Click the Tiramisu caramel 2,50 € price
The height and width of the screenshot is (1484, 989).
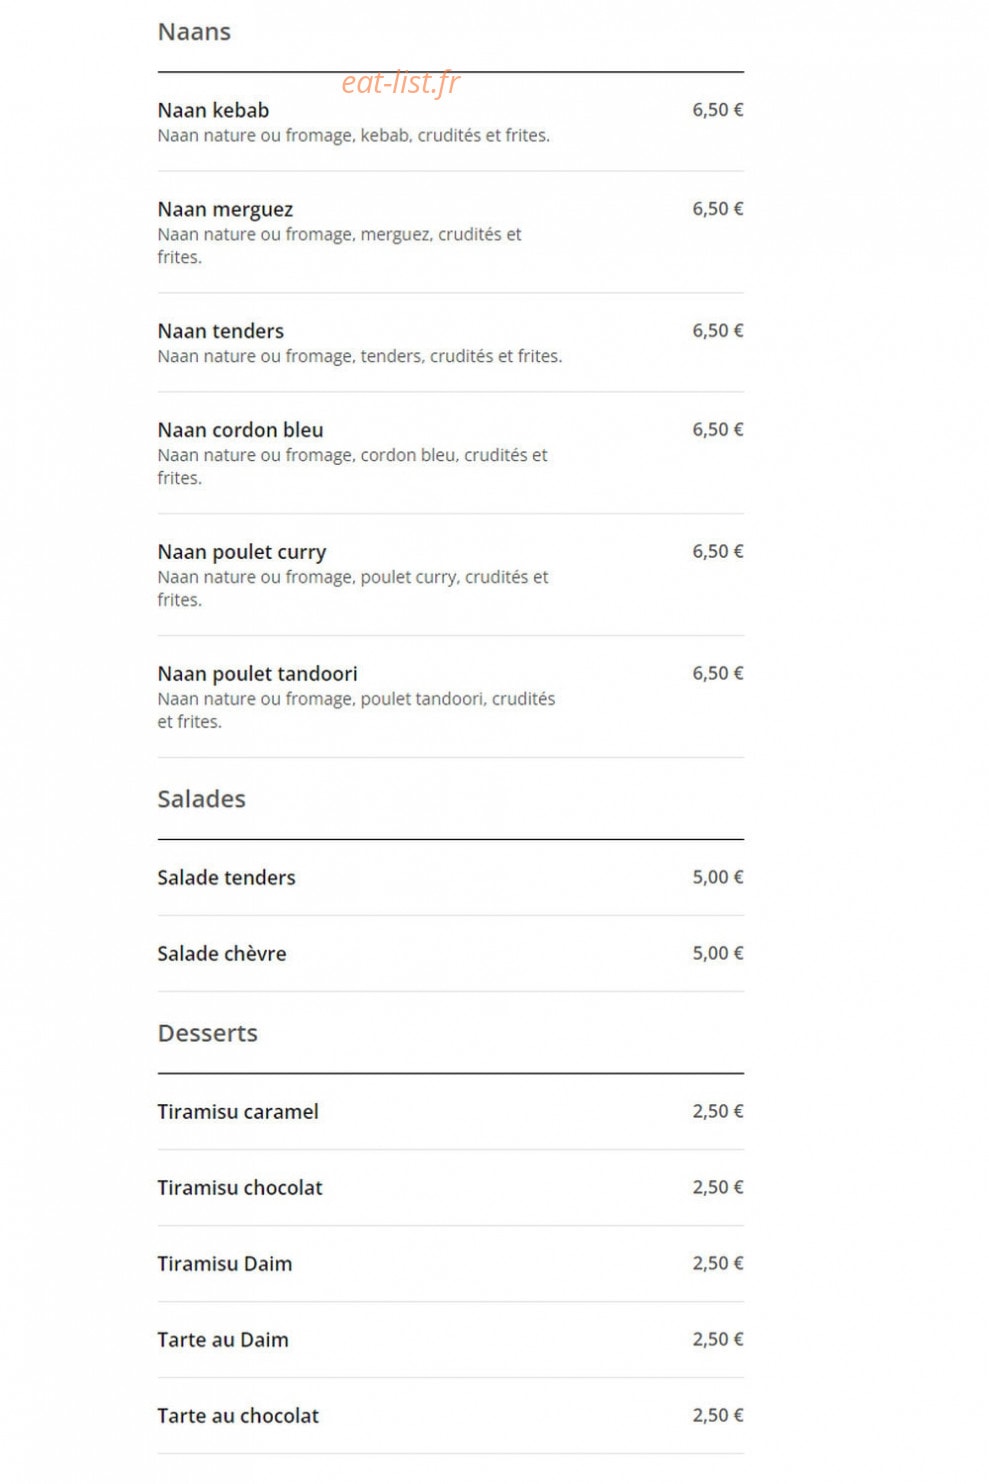tap(718, 1111)
